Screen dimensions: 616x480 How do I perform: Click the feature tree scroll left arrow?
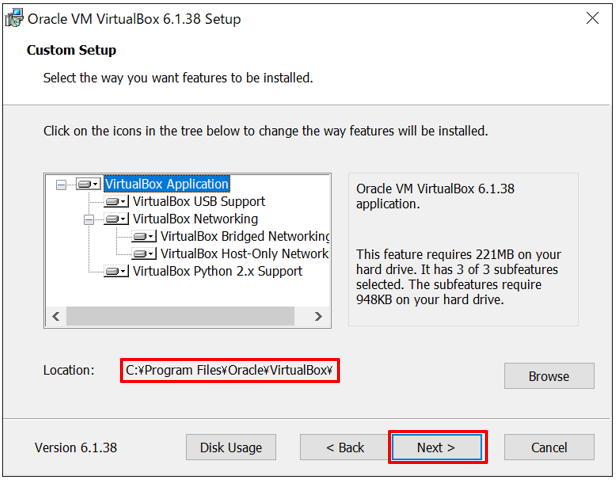pos(56,316)
